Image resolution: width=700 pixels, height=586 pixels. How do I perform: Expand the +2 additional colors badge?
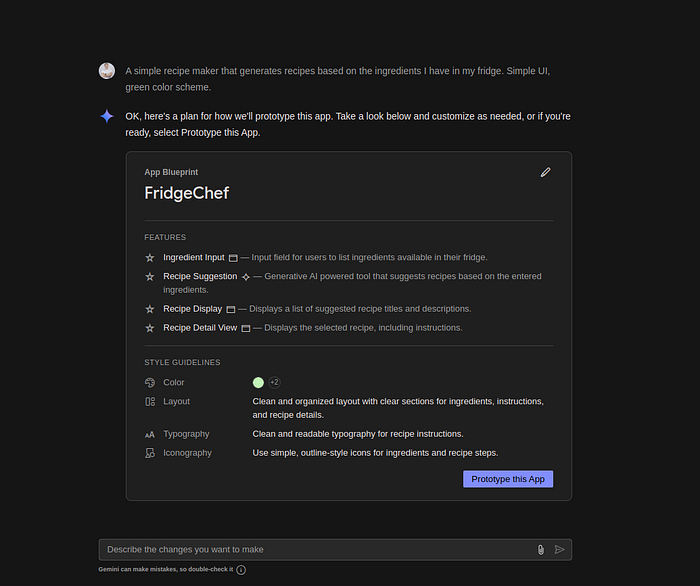274,382
